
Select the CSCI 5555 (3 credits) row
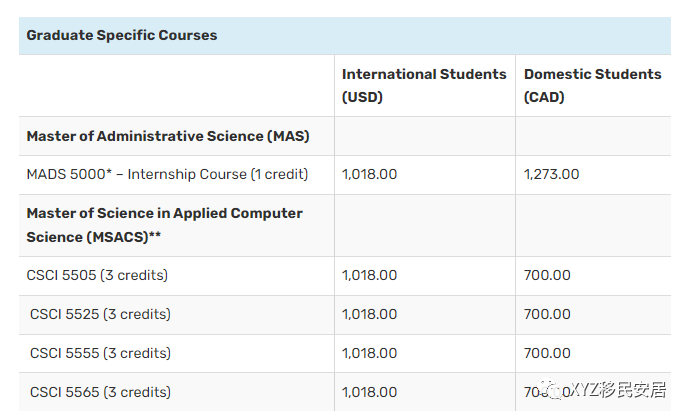tap(100, 353)
